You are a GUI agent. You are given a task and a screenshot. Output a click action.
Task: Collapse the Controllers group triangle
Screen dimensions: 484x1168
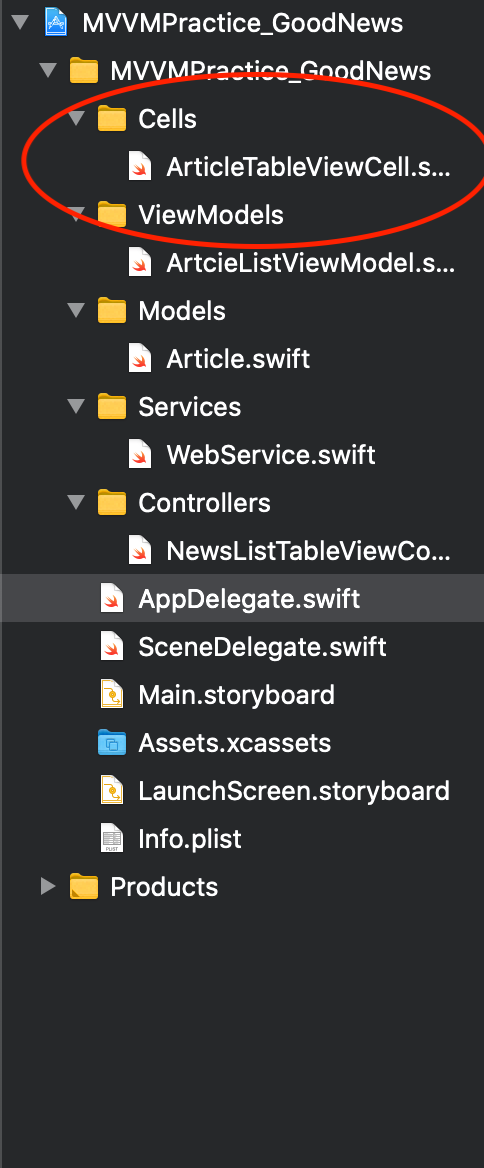76,503
